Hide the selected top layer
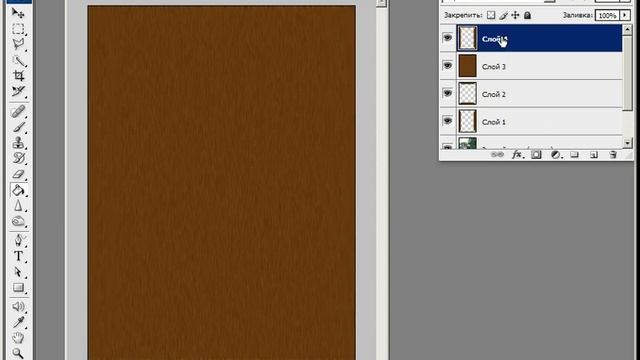Image resolution: width=640 pixels, height=360 pixels. point(448,38)
